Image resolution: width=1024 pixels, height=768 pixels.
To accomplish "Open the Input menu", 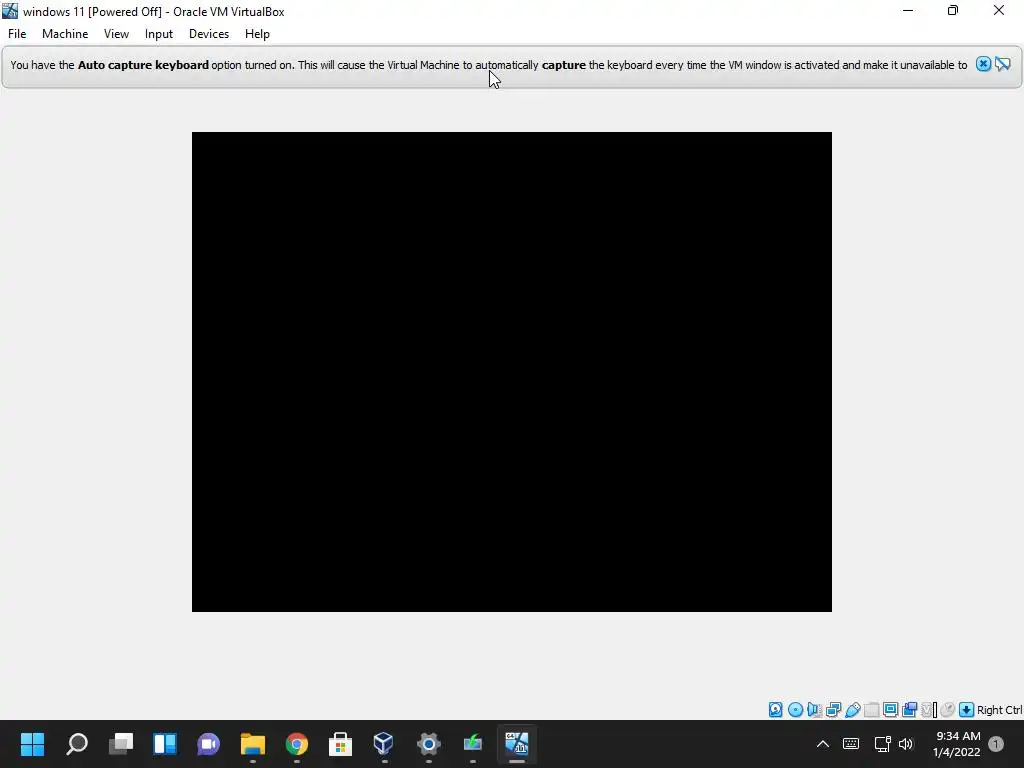I will tap(159, 34).
